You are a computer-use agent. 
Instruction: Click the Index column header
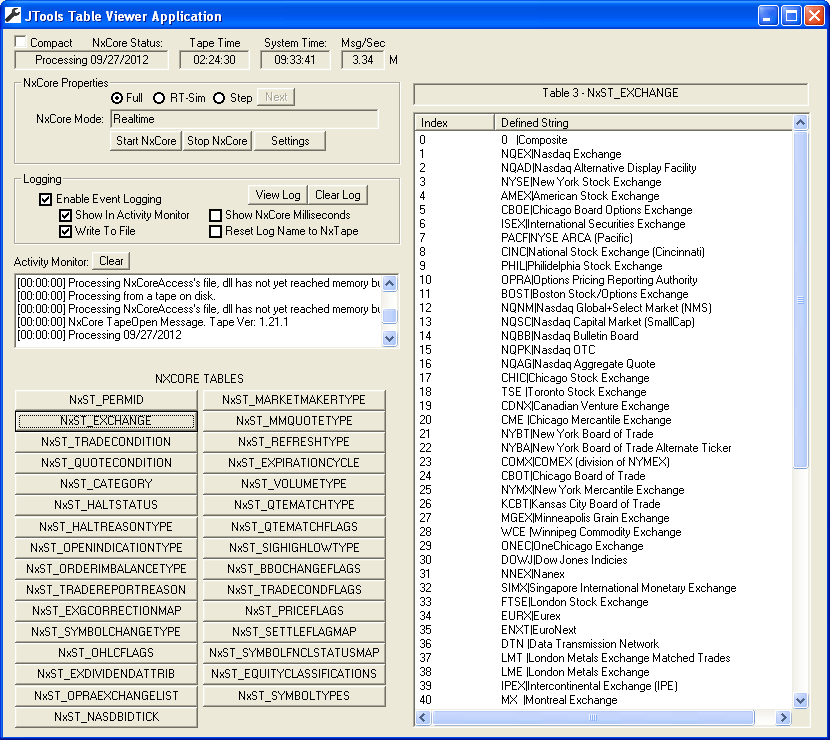(x=455, y=123)
